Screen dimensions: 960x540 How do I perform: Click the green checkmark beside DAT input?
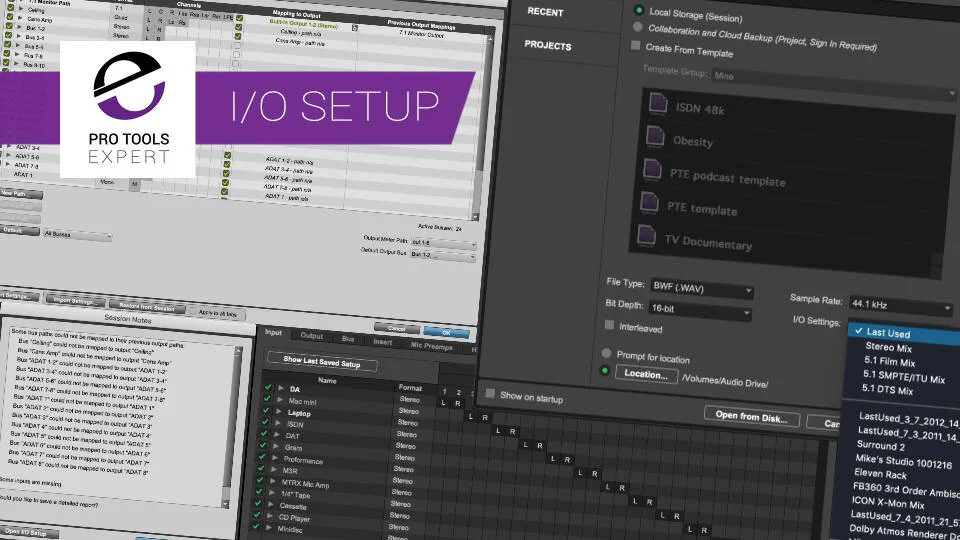click(x=264, y=433)
